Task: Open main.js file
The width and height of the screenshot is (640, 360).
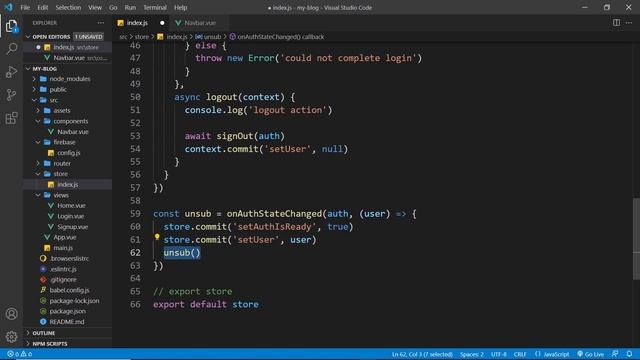Action: [x=67, y=248]
